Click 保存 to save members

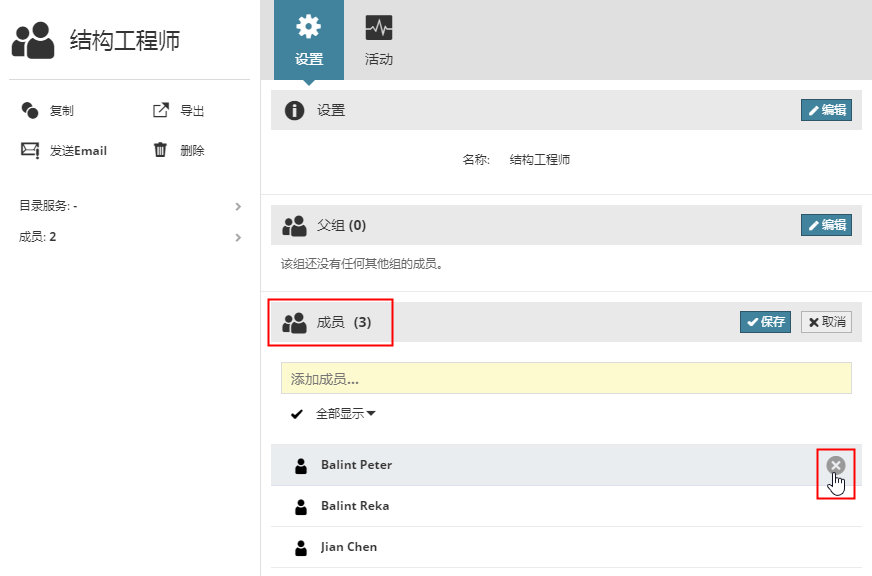click(765, 322)
